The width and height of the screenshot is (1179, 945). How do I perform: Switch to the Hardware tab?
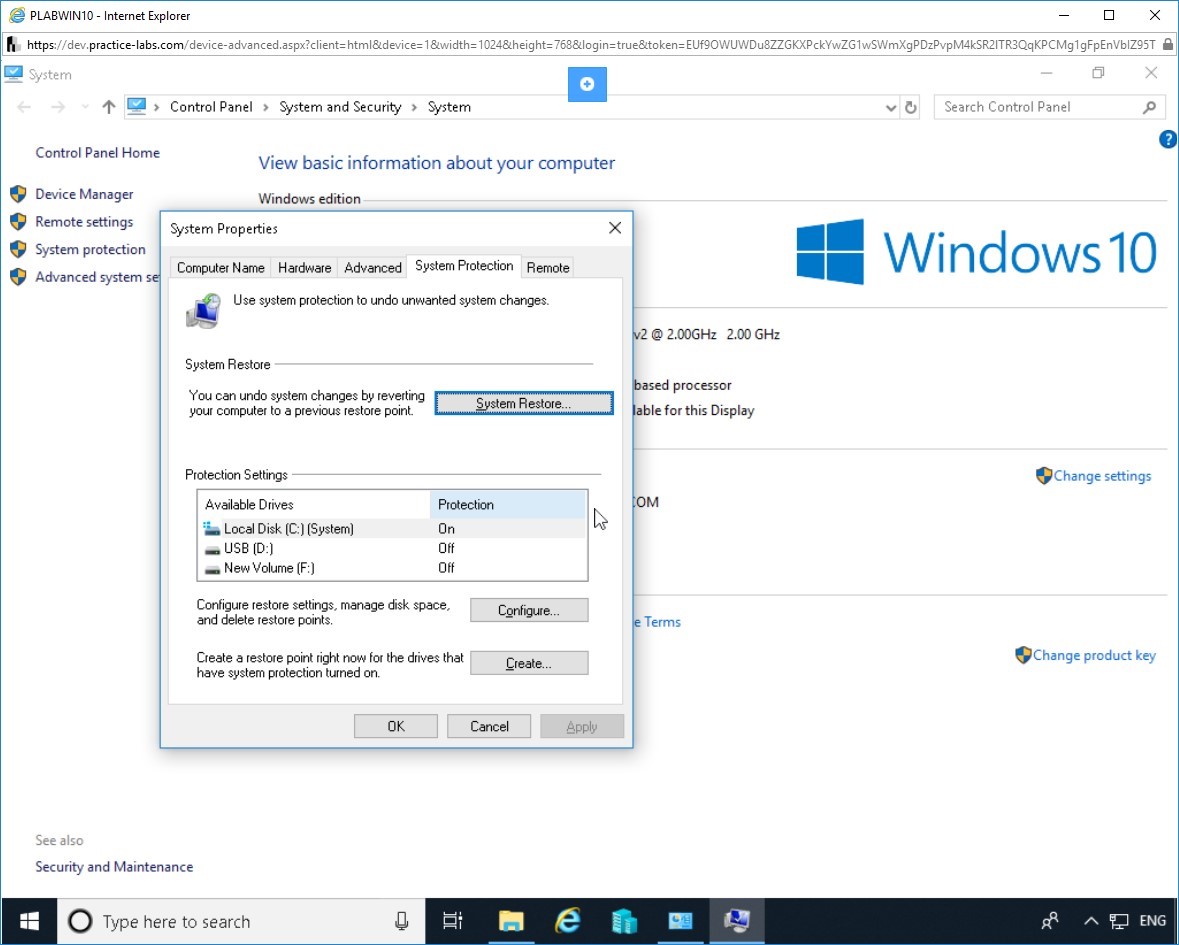click(x=305, y=268)
